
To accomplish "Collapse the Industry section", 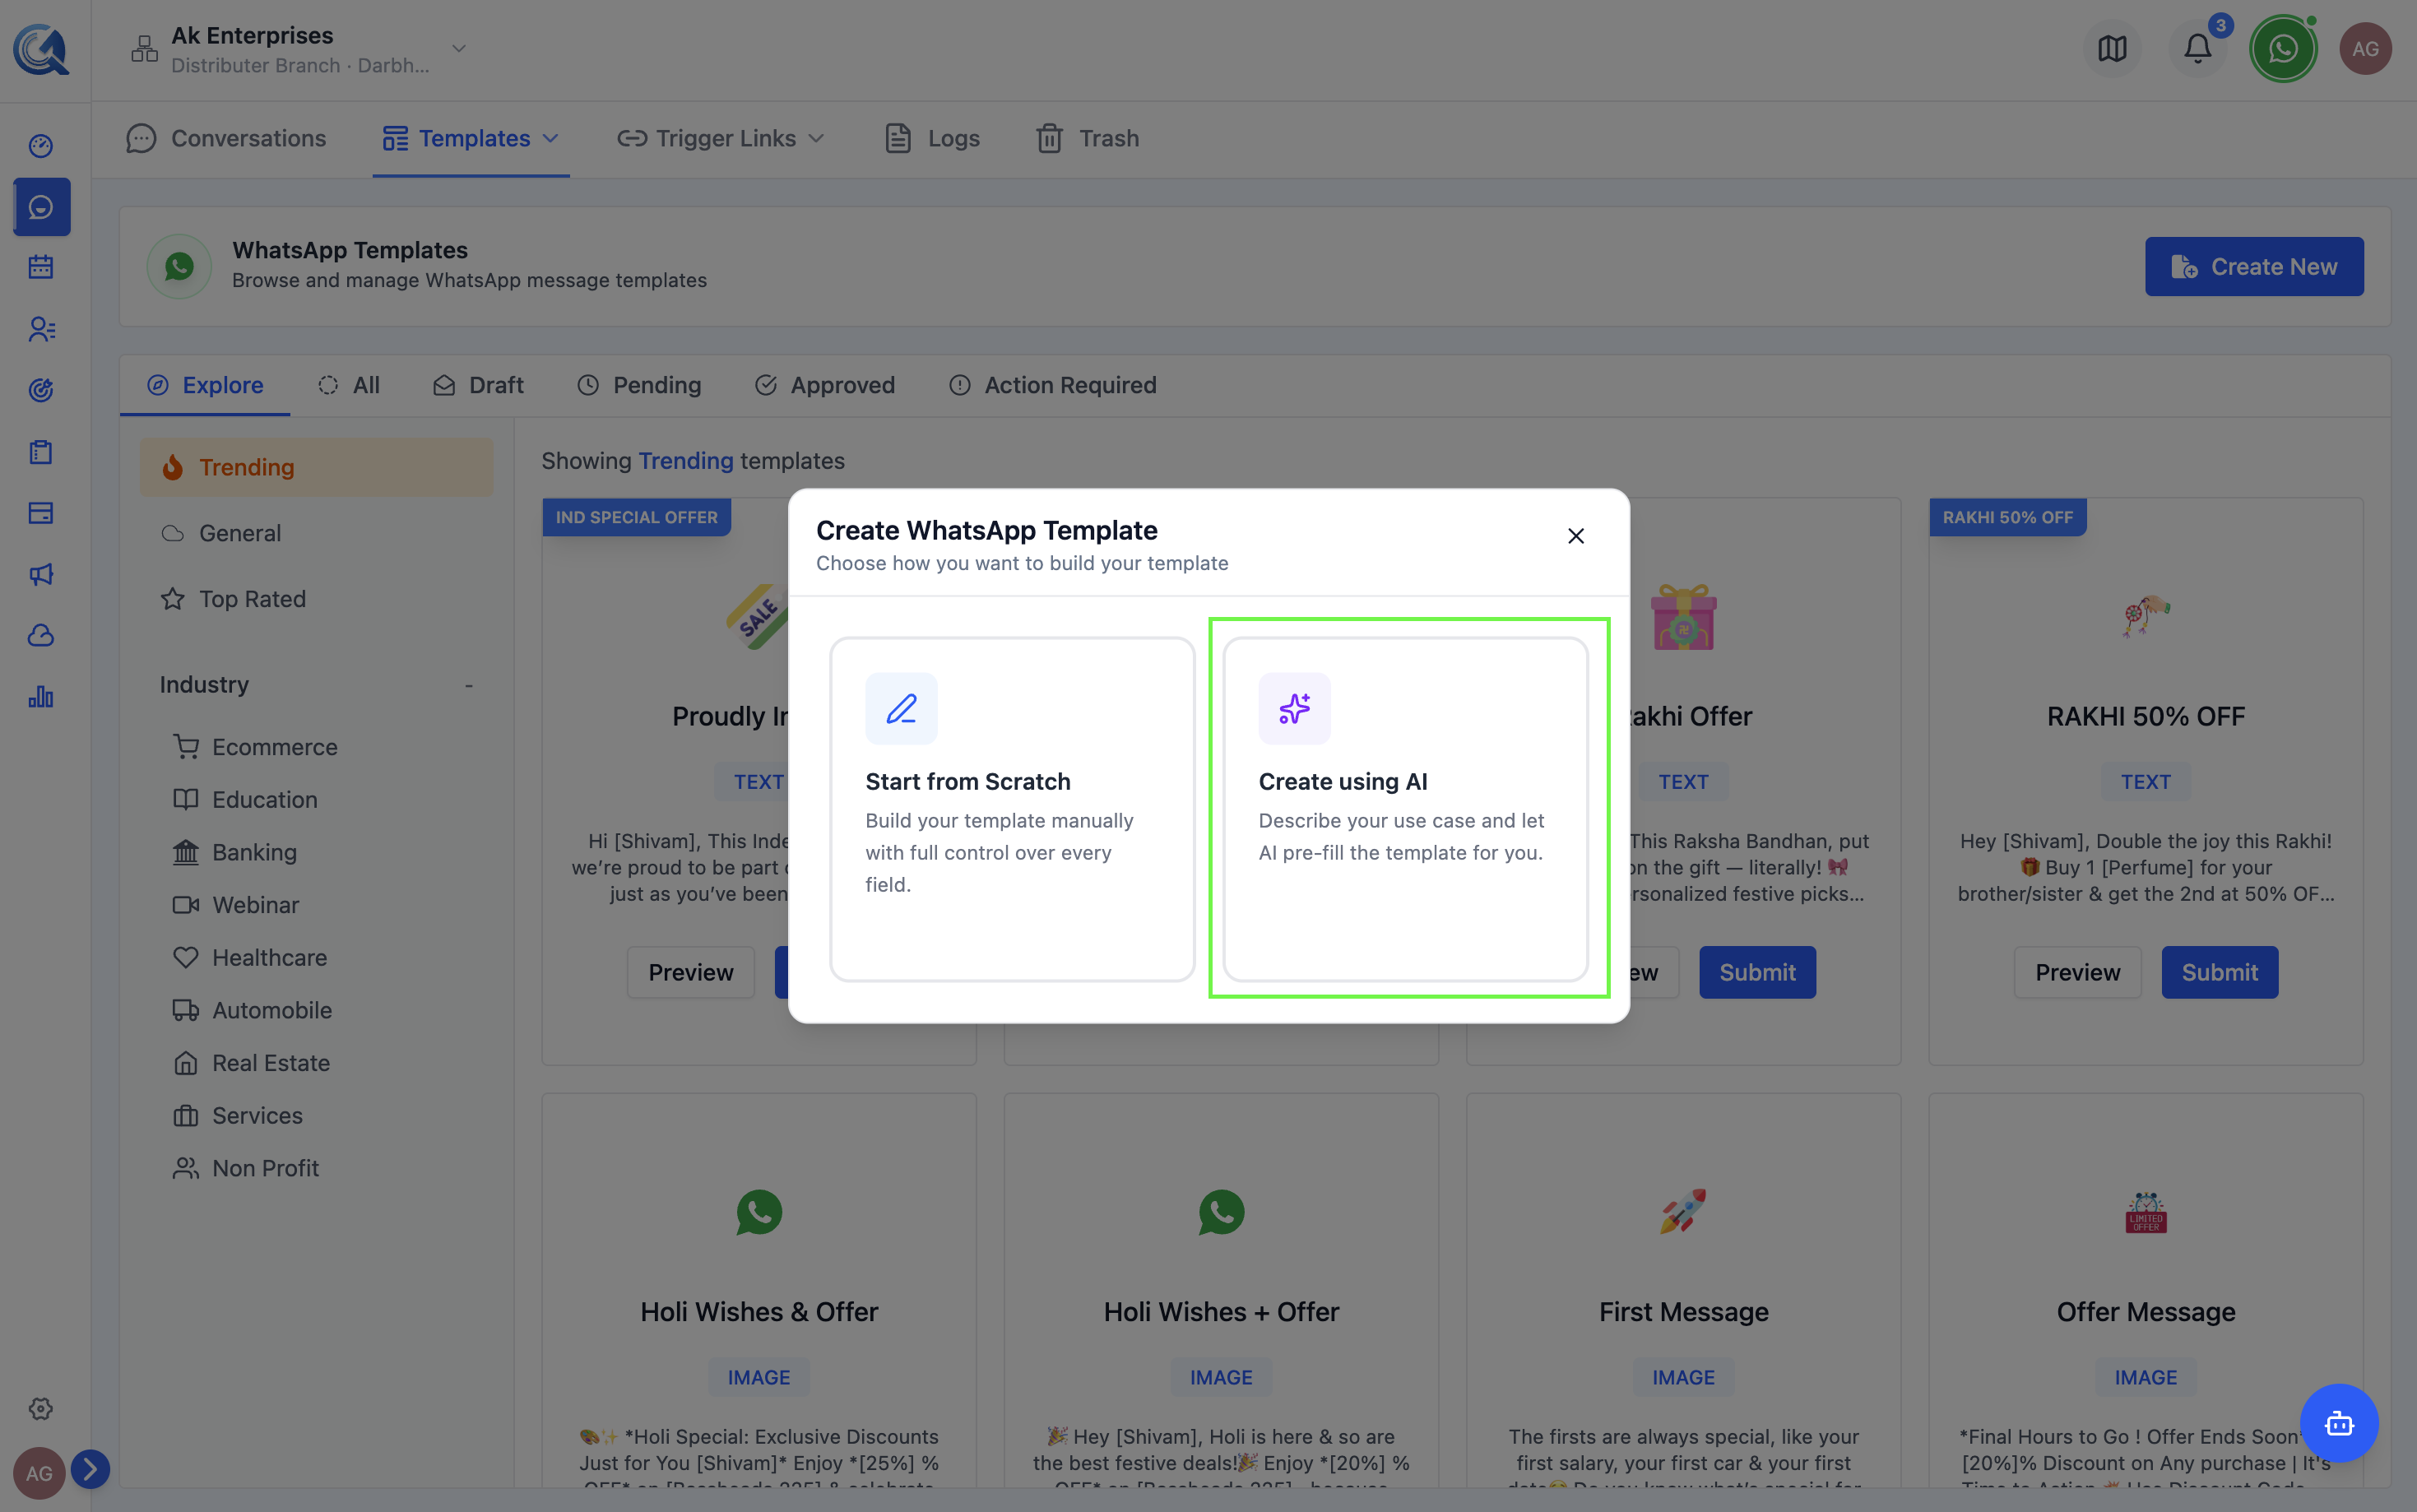I will click(x=316, y=685).
